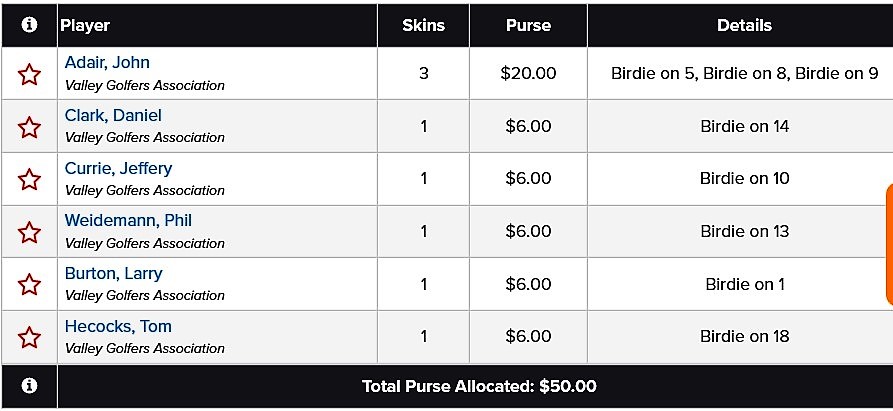893x411 pixels.
Task: Favorite John Adair with the star icon
Action: pos(29,74)
